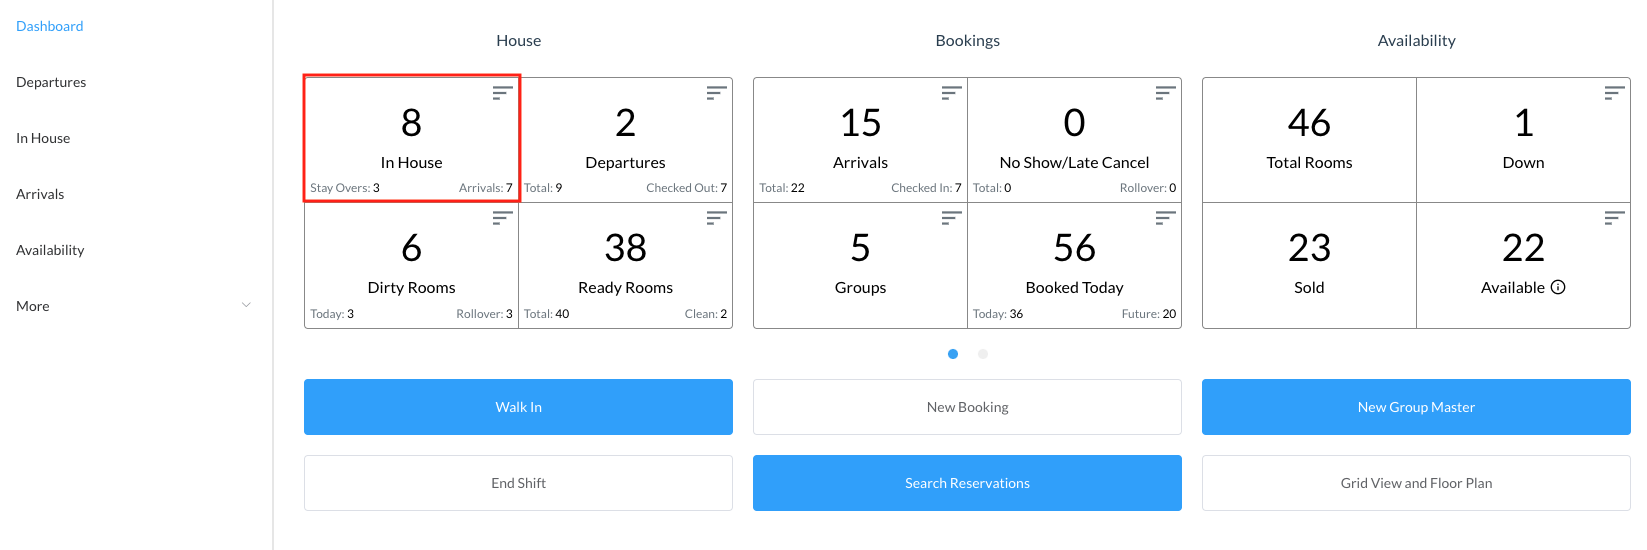Click the info icon next to Available

point(1558,287)
